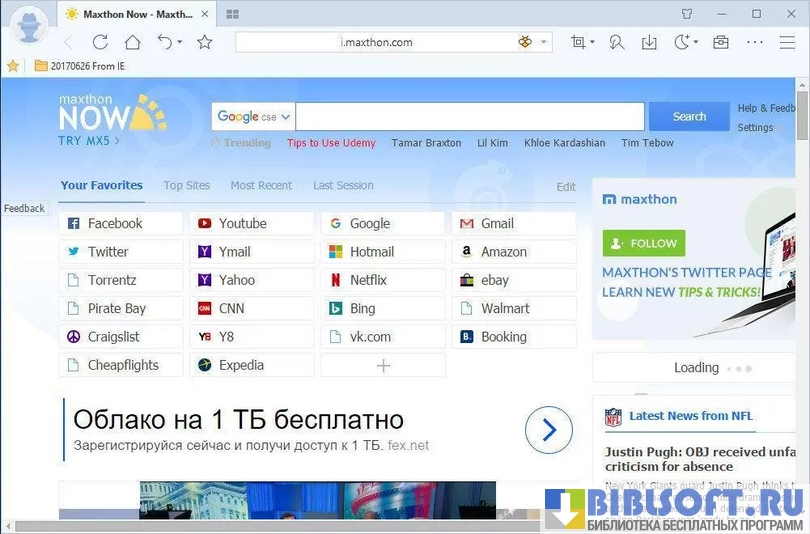Open the 20170626 From IE bookmarks folder
The width and height of the screenshot is (810, 534).
79,66
